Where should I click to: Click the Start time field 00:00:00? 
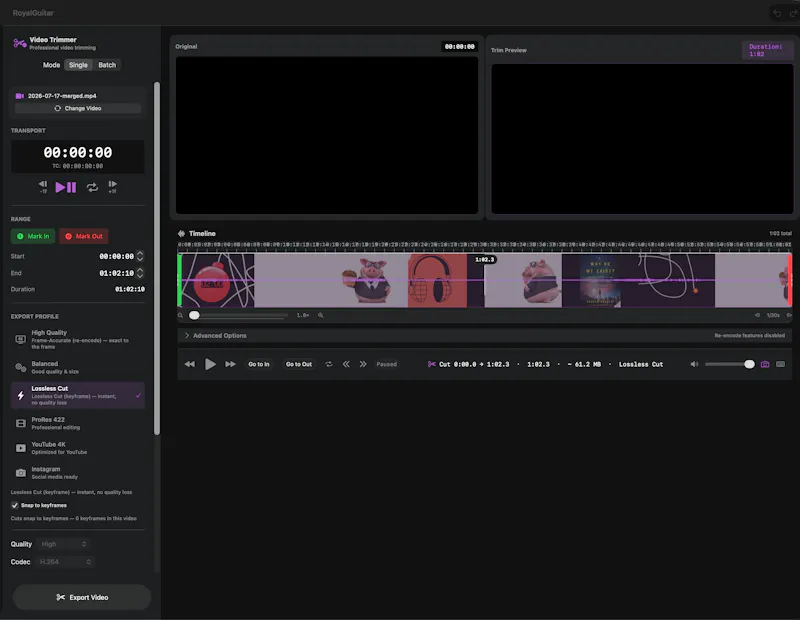pos(116,256)
